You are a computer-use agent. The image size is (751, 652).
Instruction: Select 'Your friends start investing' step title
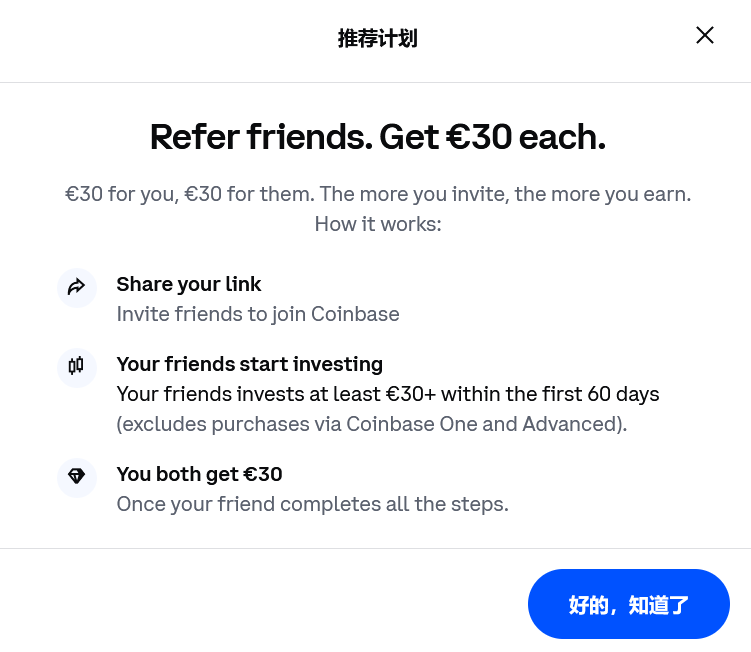click(250, 364)
